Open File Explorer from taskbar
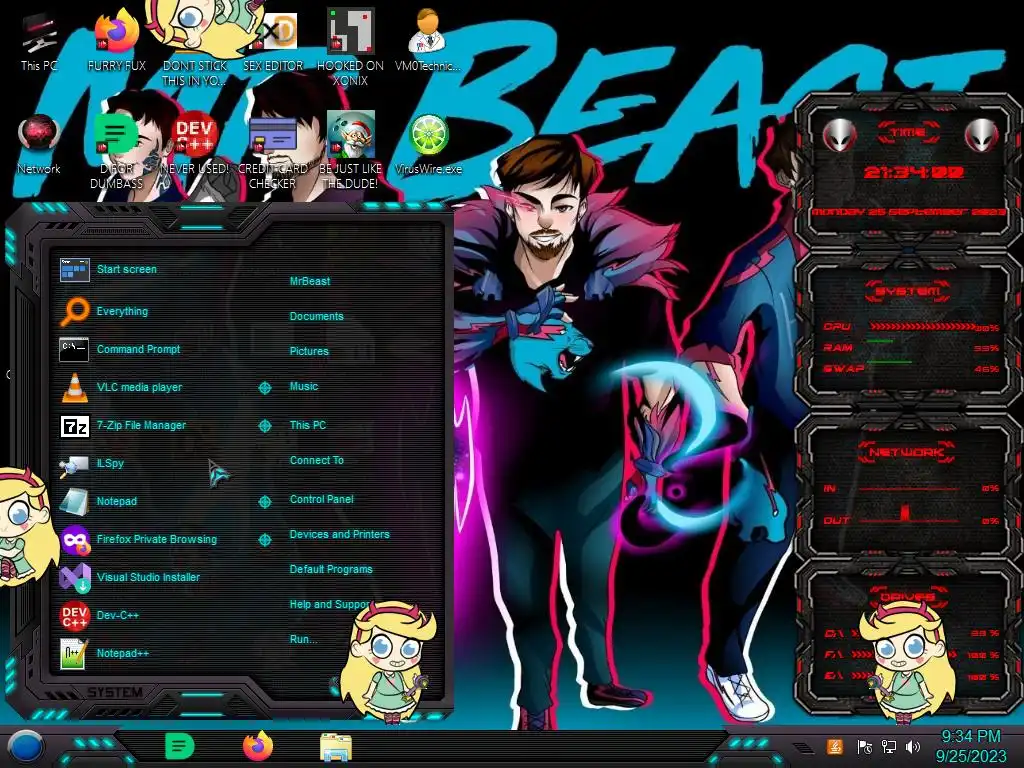The width and height of the screenshot is (1024, 768). 336,747
